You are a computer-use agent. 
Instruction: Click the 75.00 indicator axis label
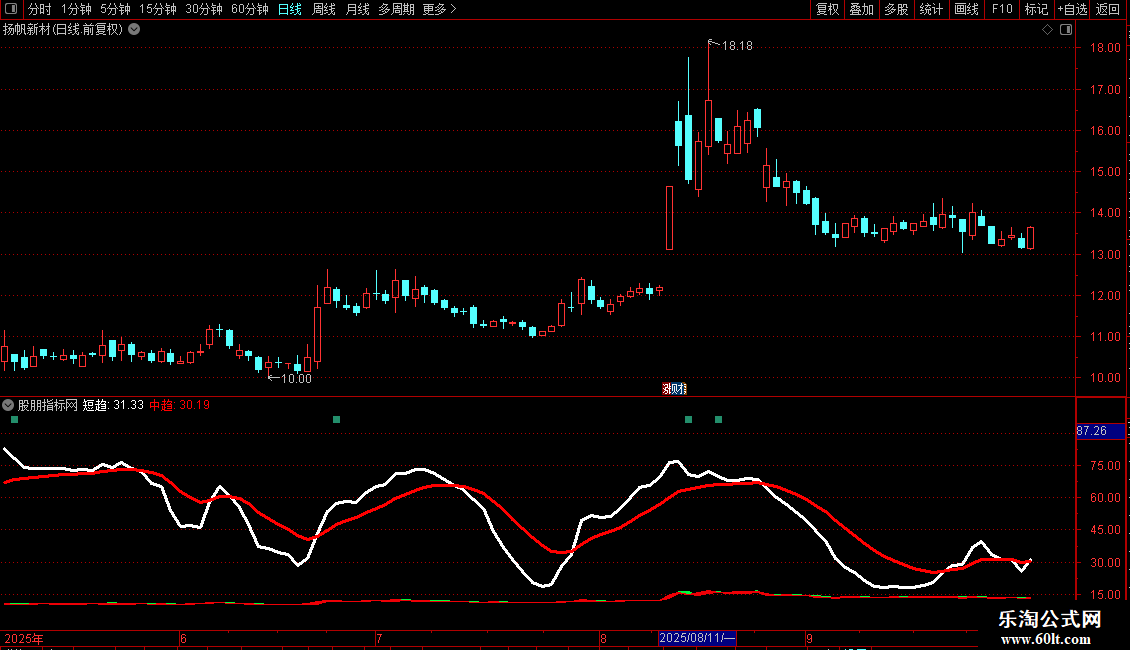point(1105,466)
